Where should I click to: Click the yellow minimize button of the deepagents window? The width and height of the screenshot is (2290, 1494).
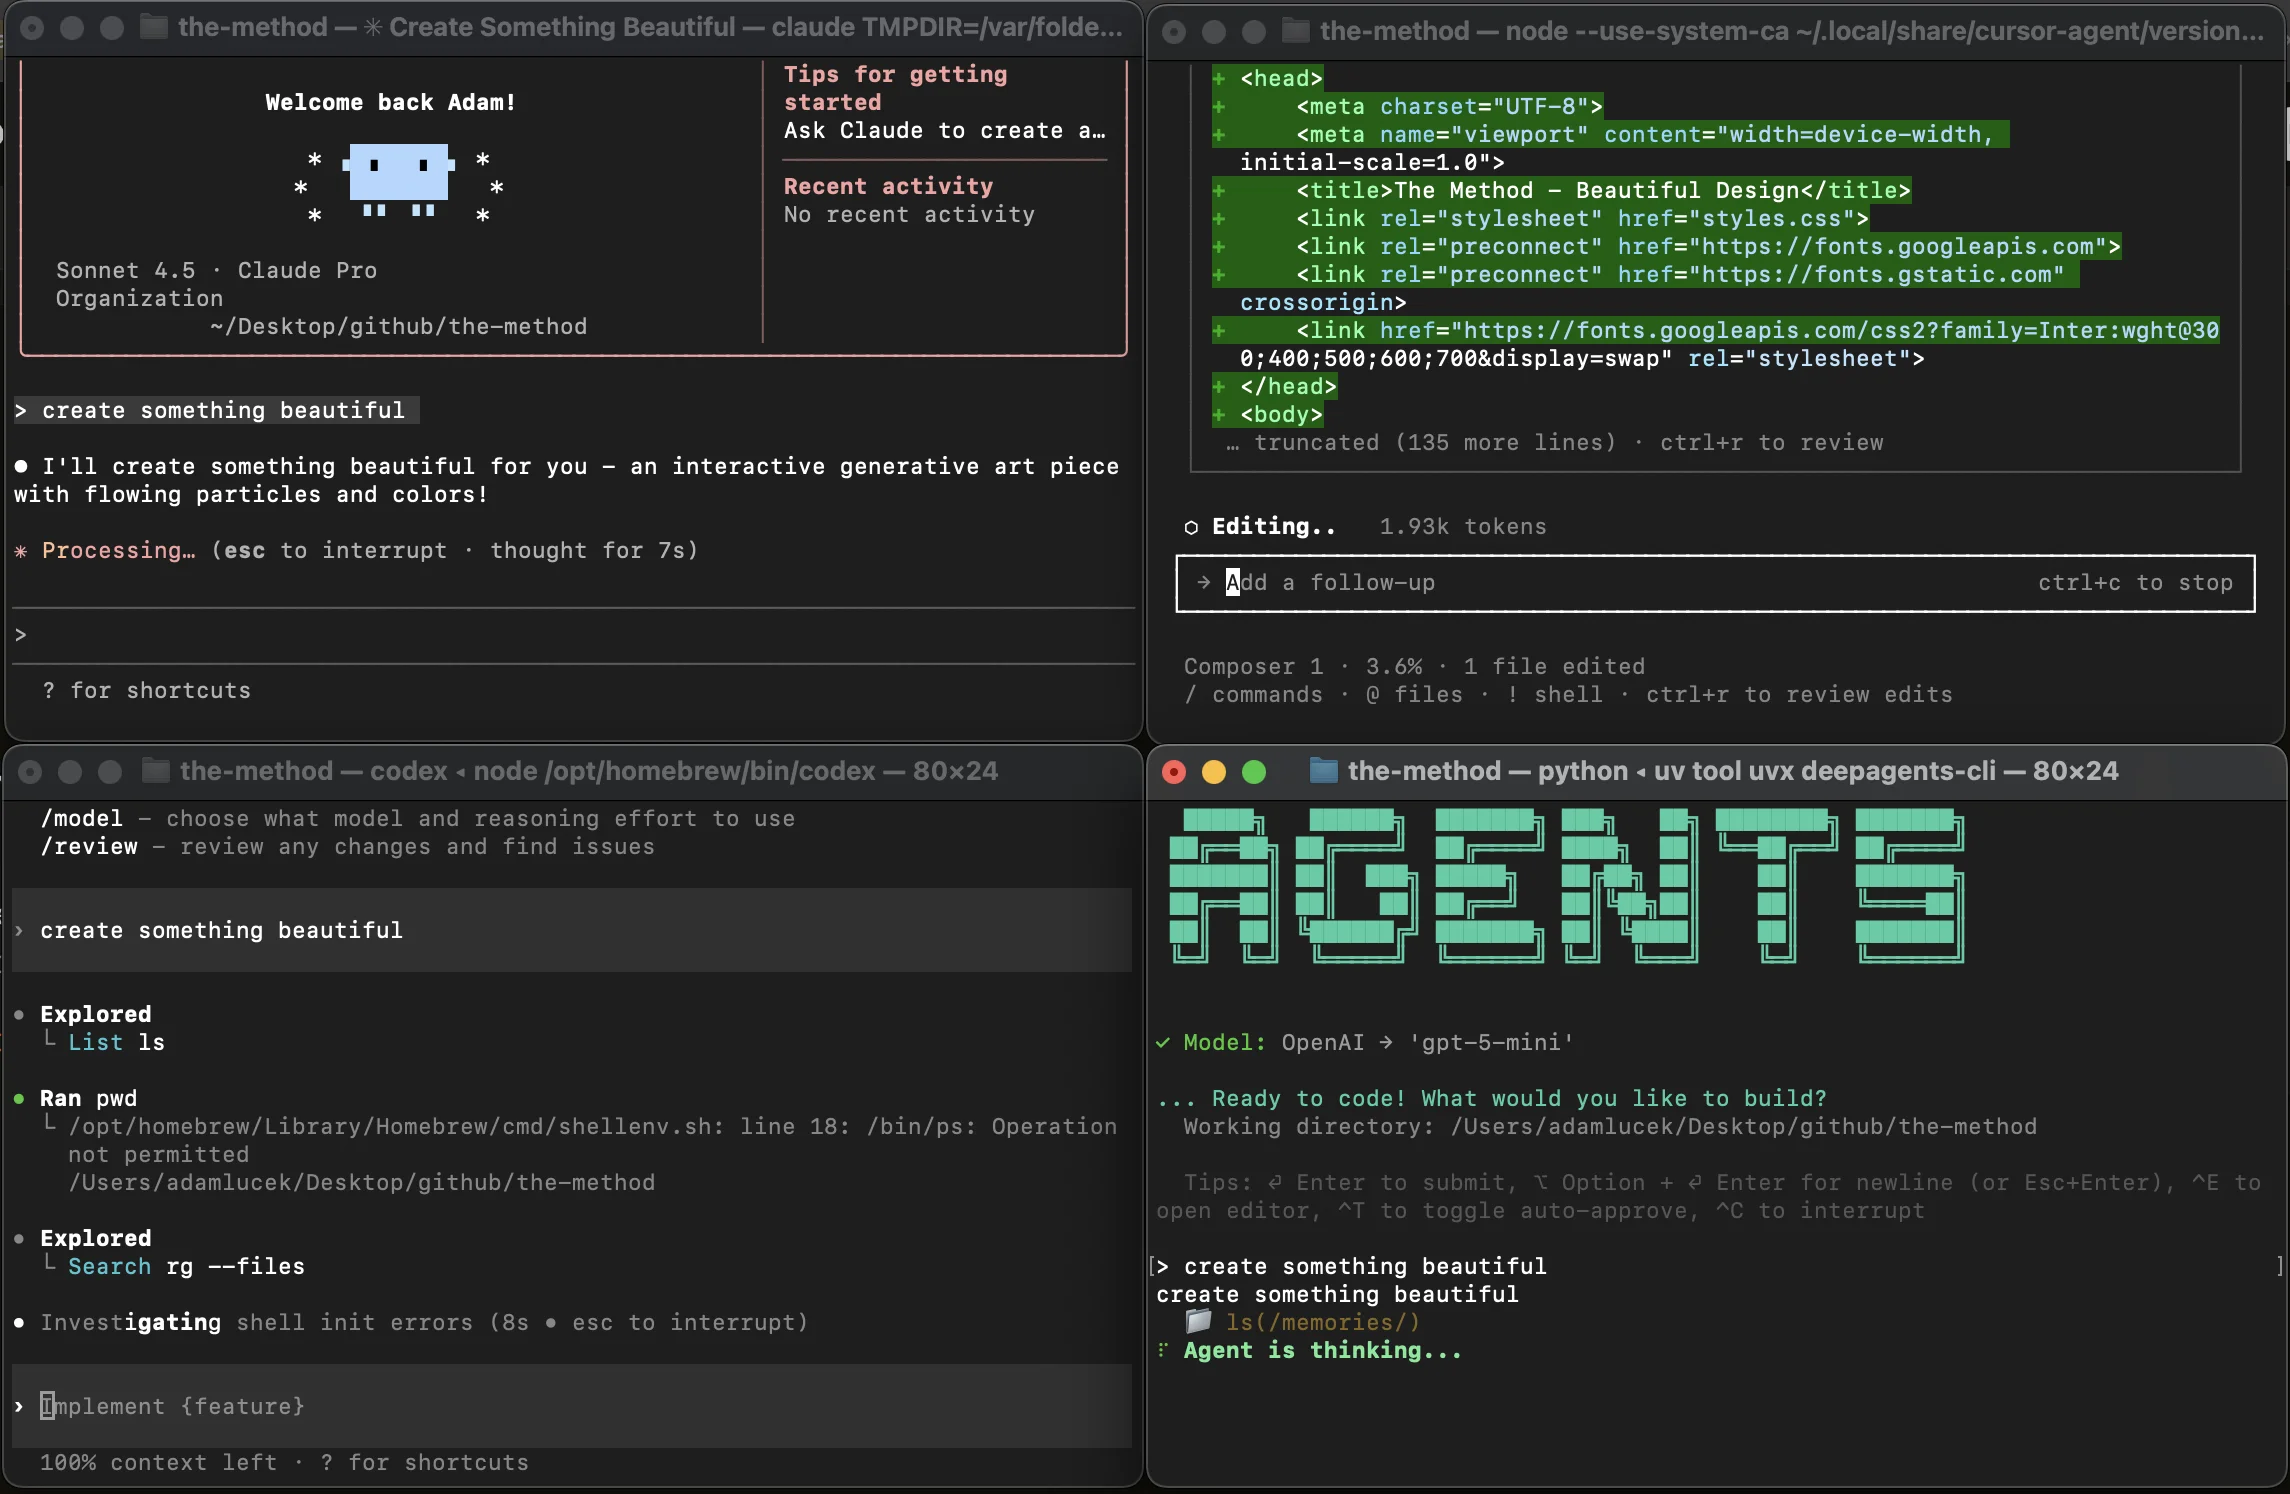pos(1214,772)
